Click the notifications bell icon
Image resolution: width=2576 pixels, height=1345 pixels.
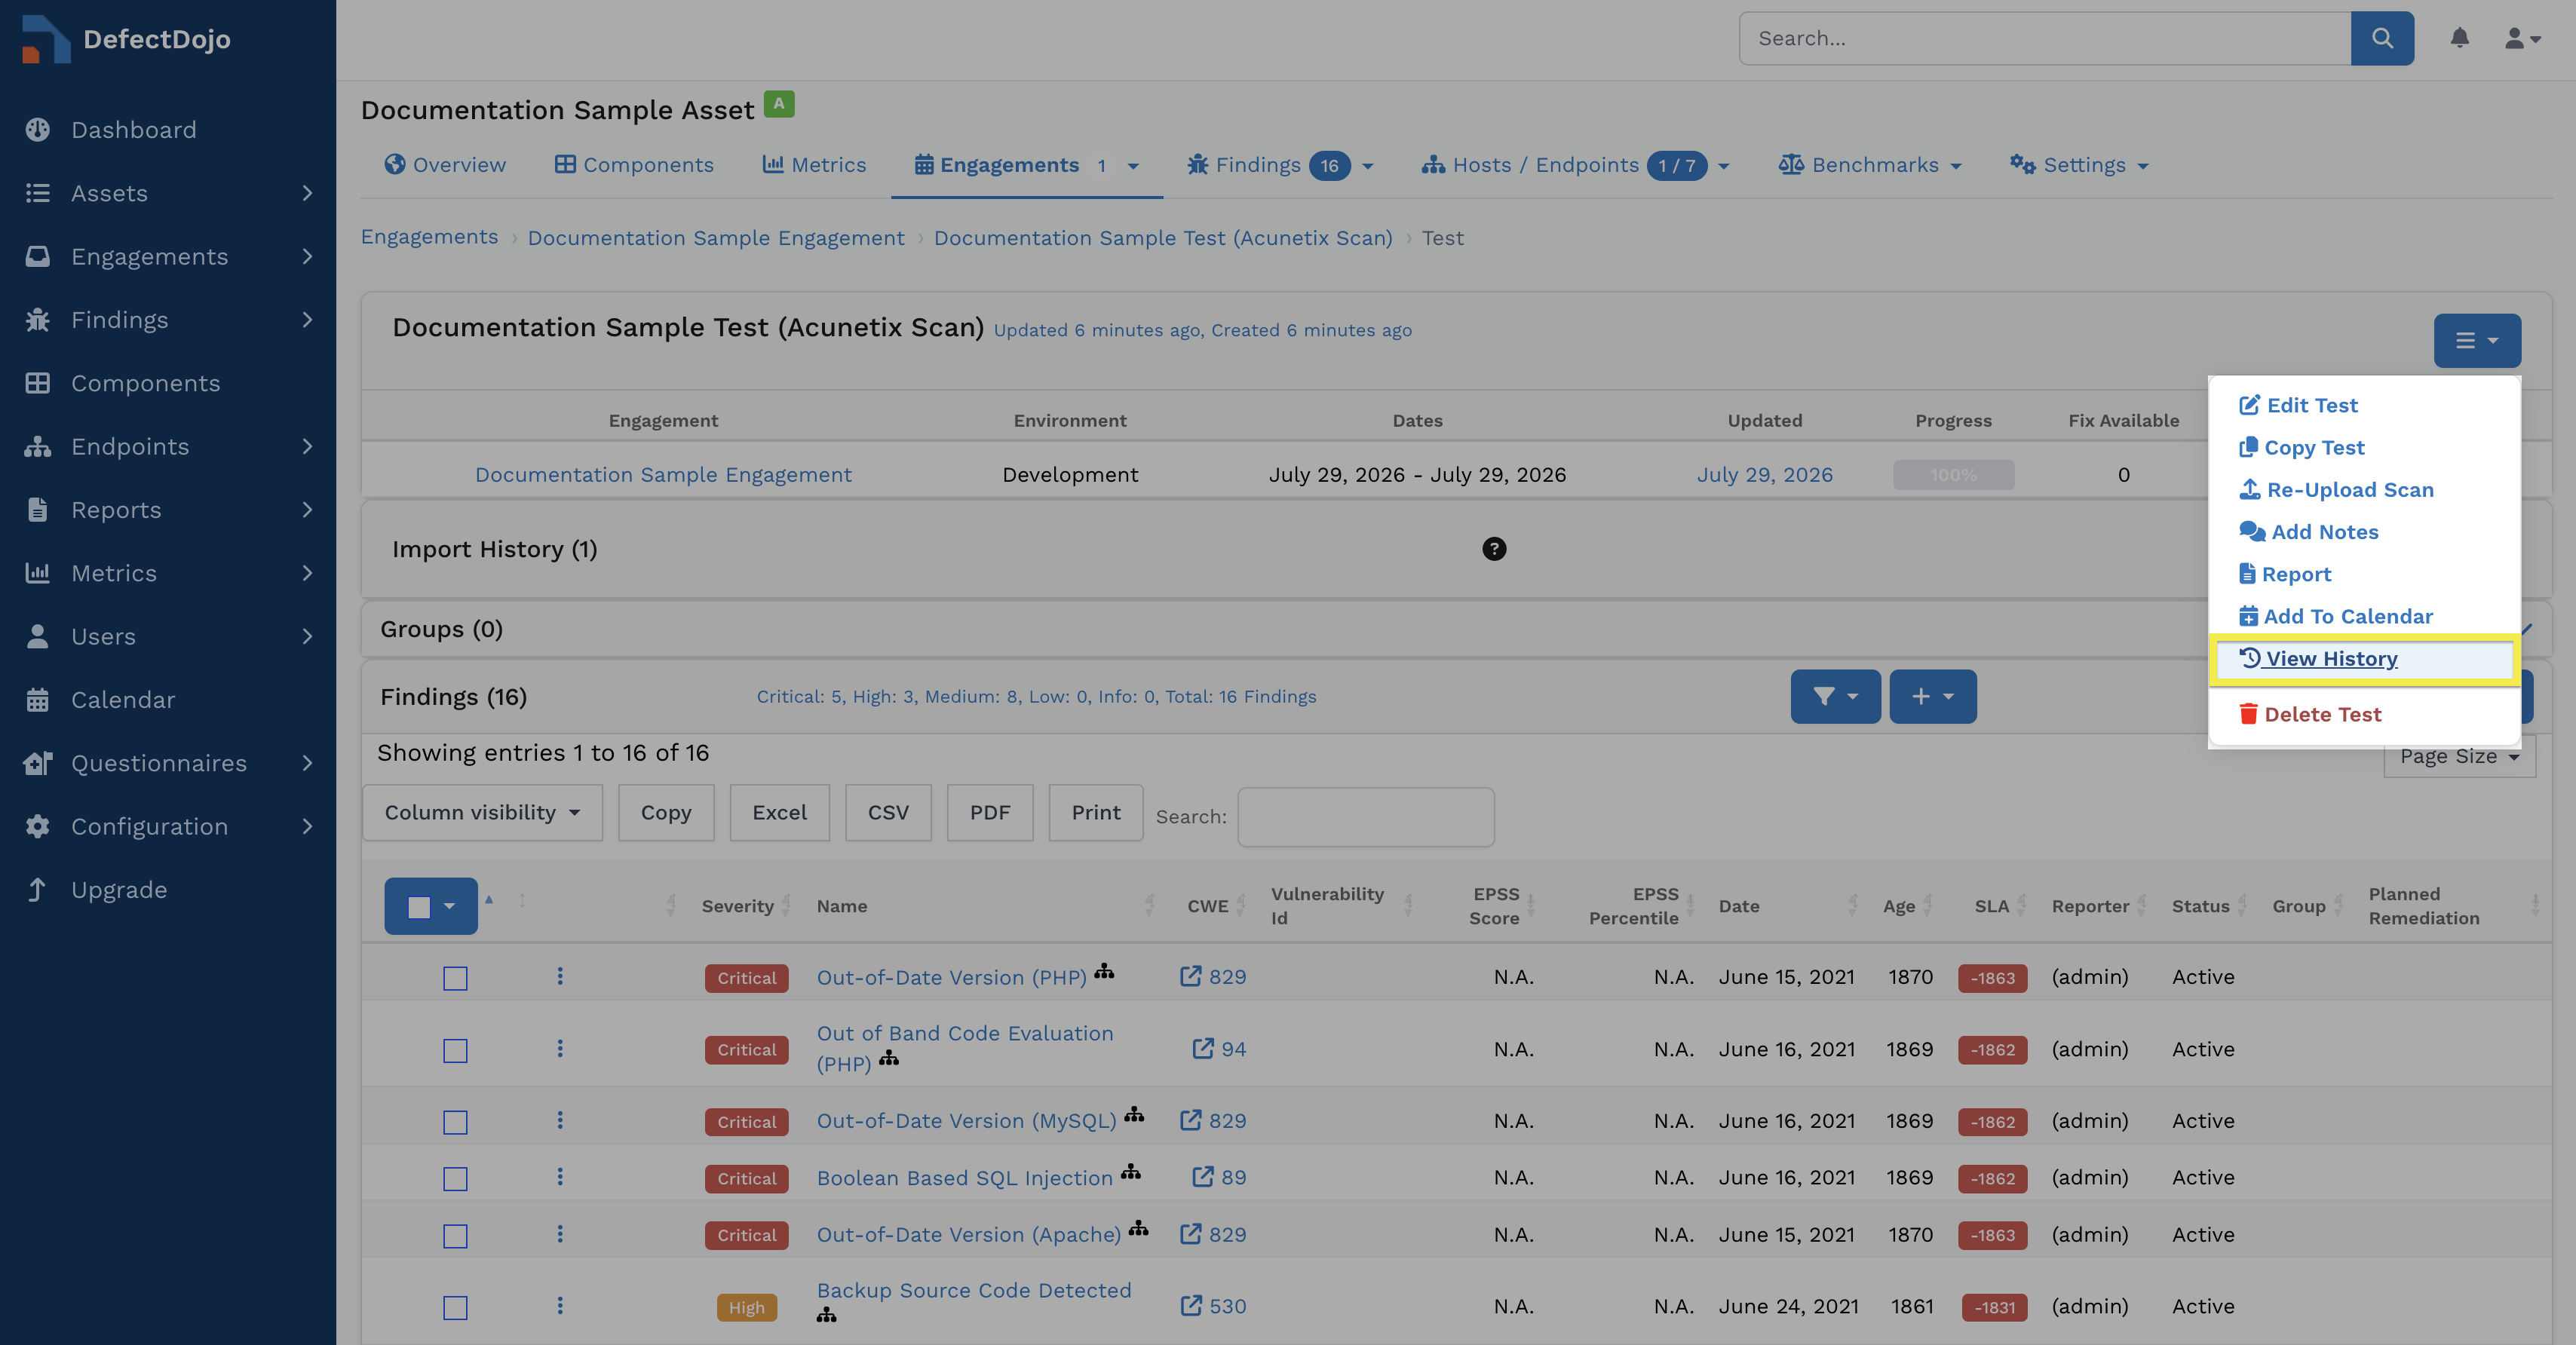[x=2459, y=38]
